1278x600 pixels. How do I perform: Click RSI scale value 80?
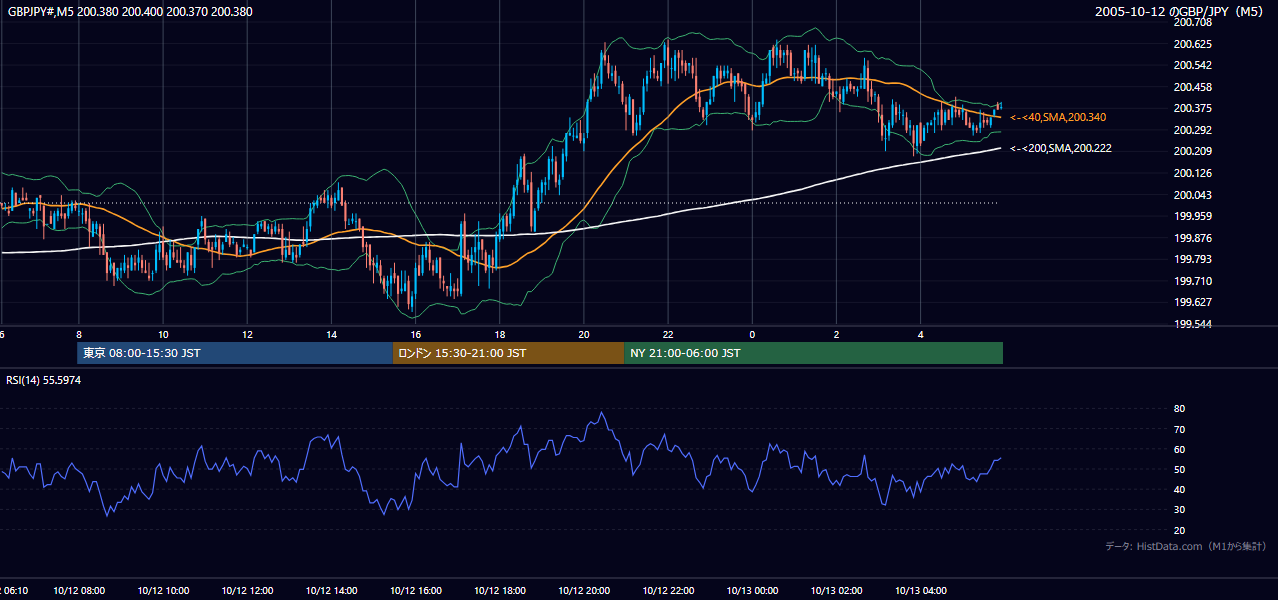[1179, 409]
